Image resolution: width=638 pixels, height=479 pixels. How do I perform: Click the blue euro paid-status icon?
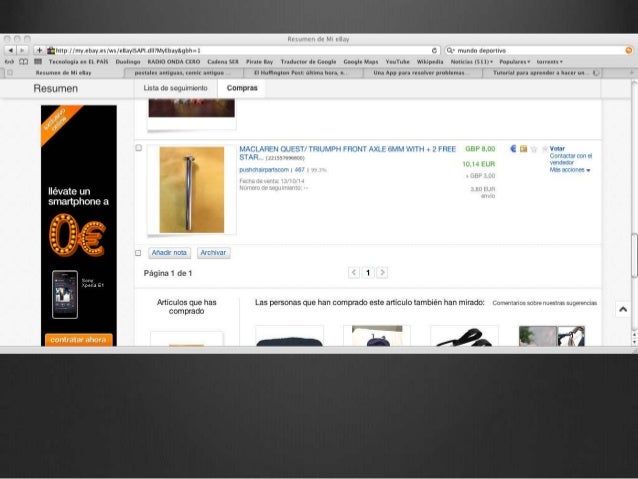coord(513,149)
